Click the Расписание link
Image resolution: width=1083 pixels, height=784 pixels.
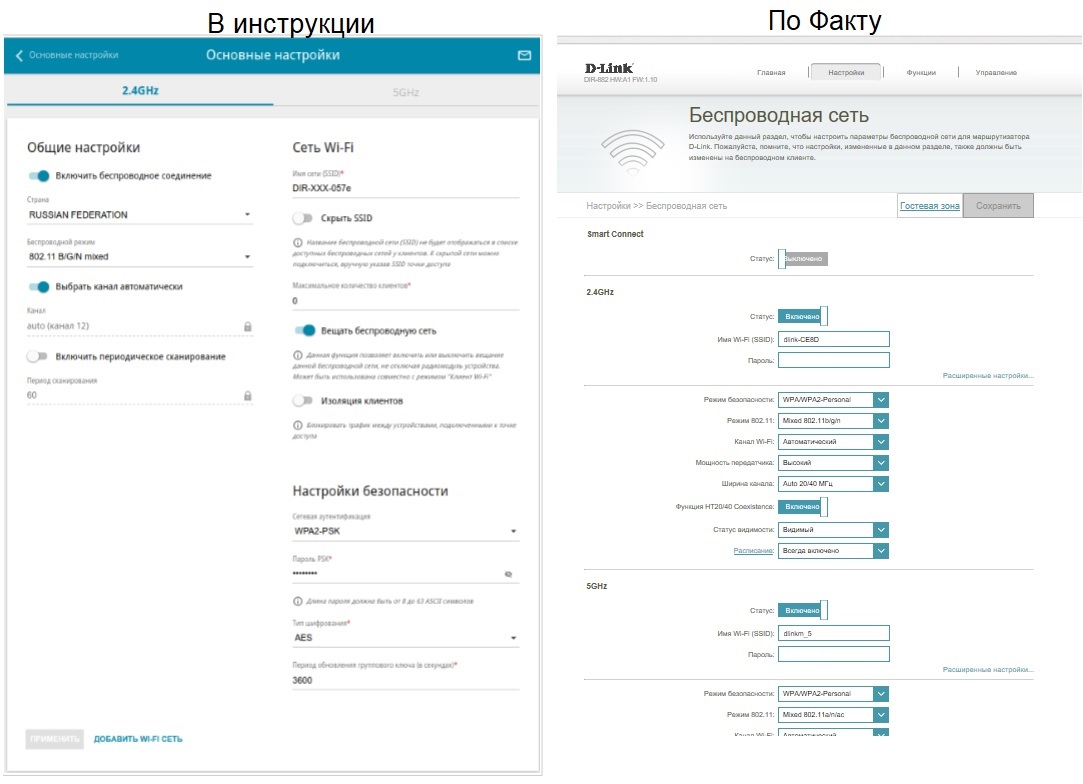754,551
